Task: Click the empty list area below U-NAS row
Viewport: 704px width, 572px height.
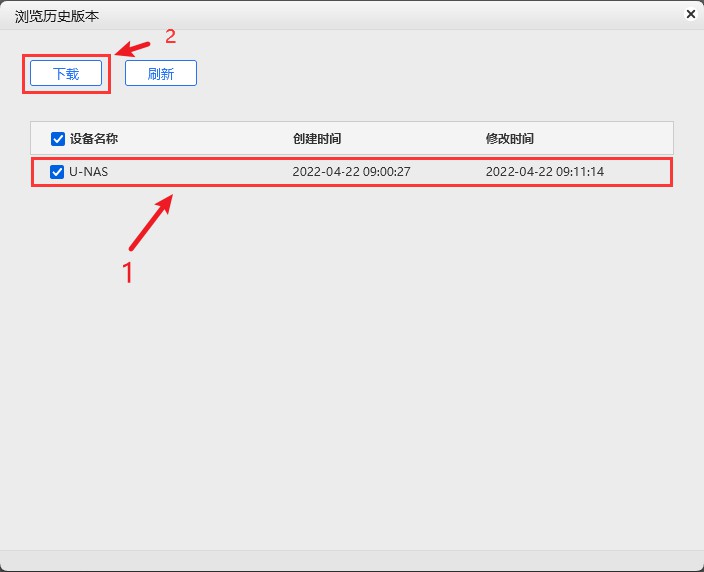Action: click(x=350, y=350)
